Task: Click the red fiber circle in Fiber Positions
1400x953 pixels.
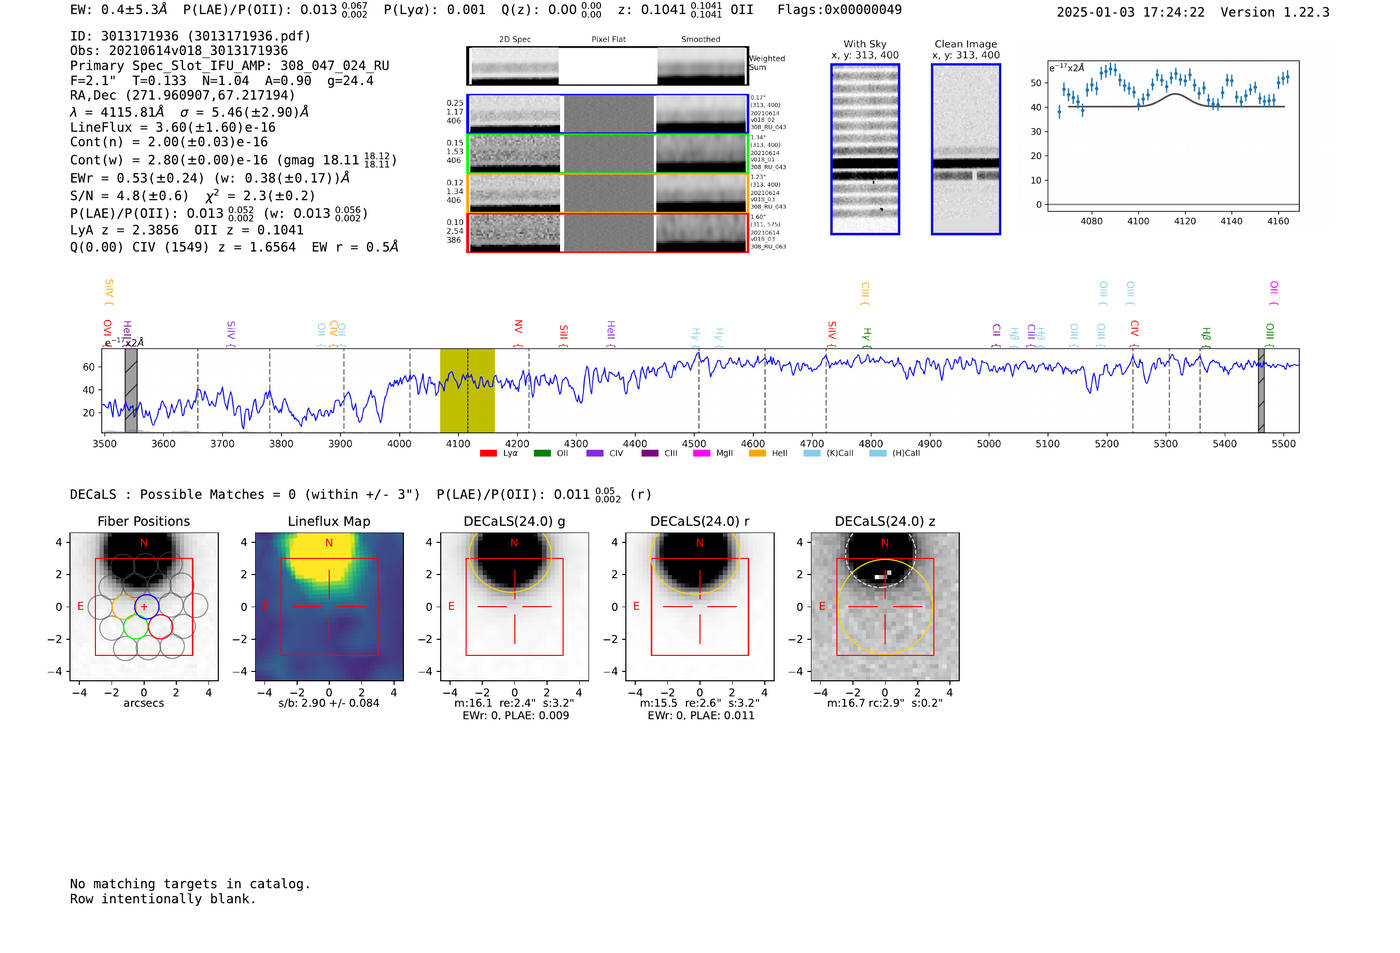Action: point(159,628)
